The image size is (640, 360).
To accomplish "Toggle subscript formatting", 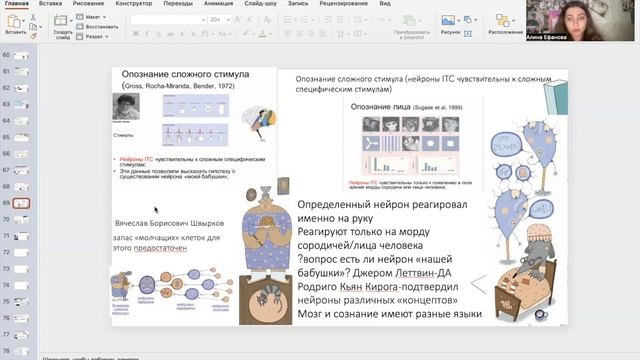I will point(193,34).
